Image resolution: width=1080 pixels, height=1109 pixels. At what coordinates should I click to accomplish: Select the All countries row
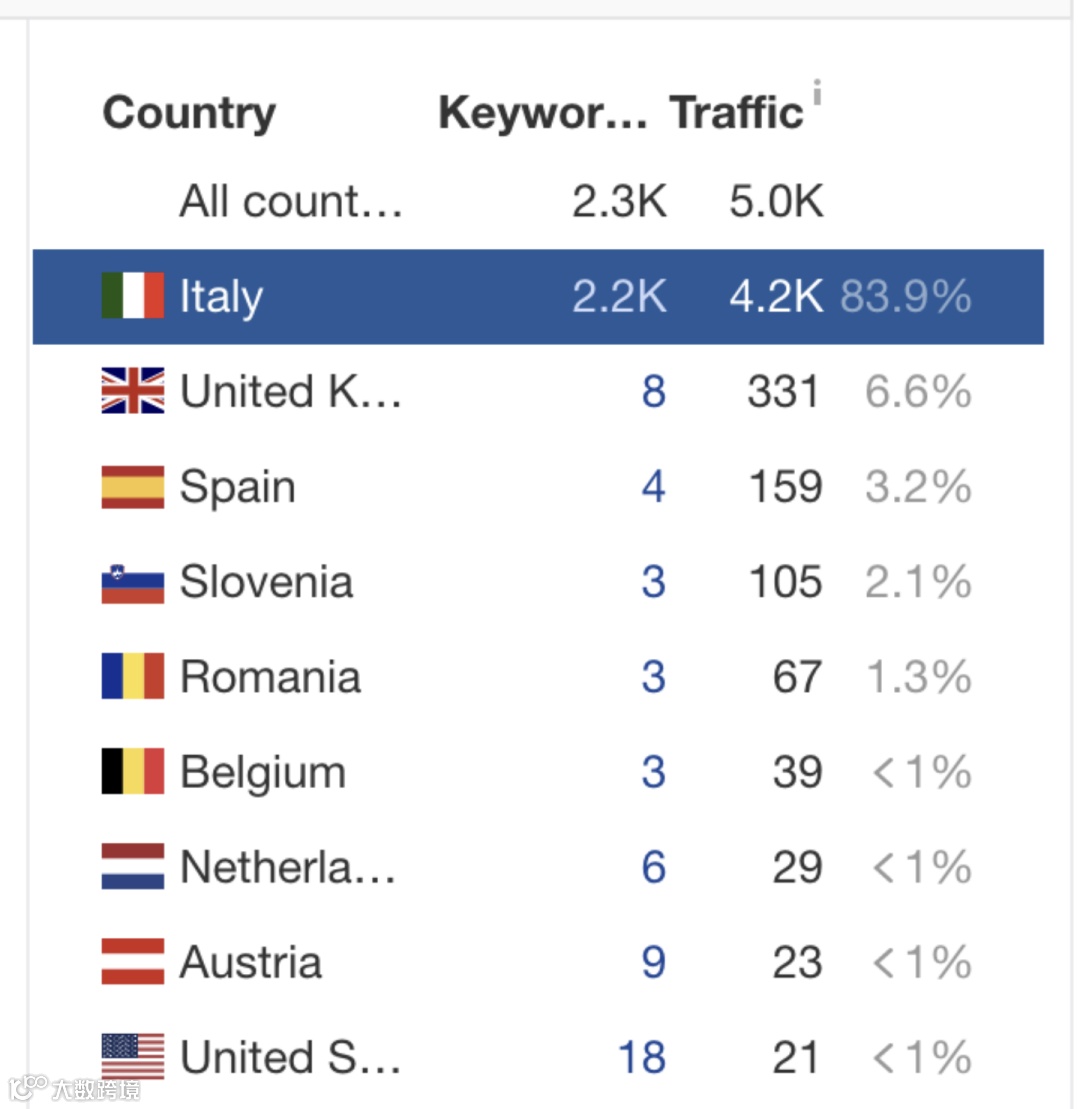(x=538, y=201)
